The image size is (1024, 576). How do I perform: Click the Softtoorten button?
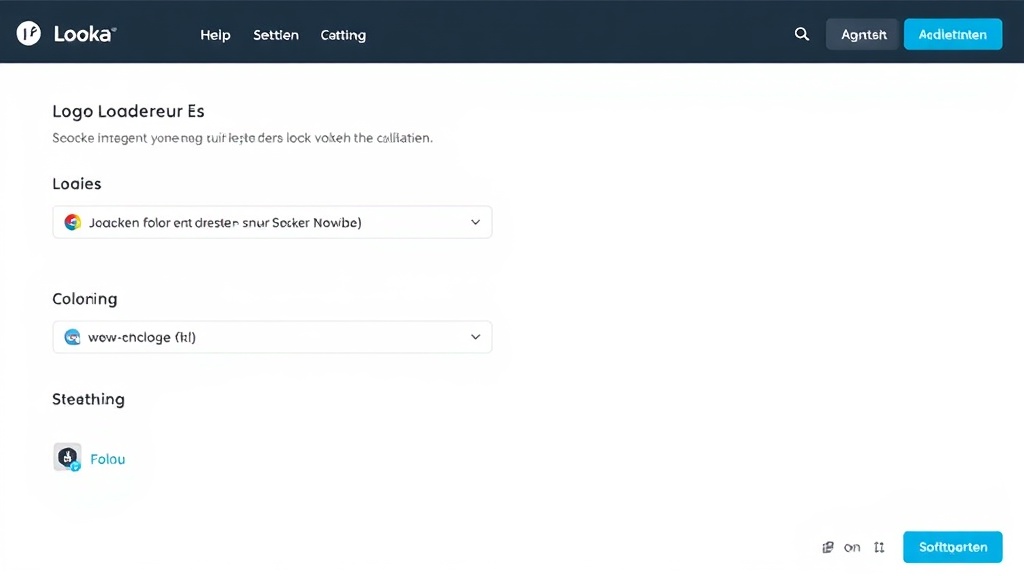coord(953,547)
